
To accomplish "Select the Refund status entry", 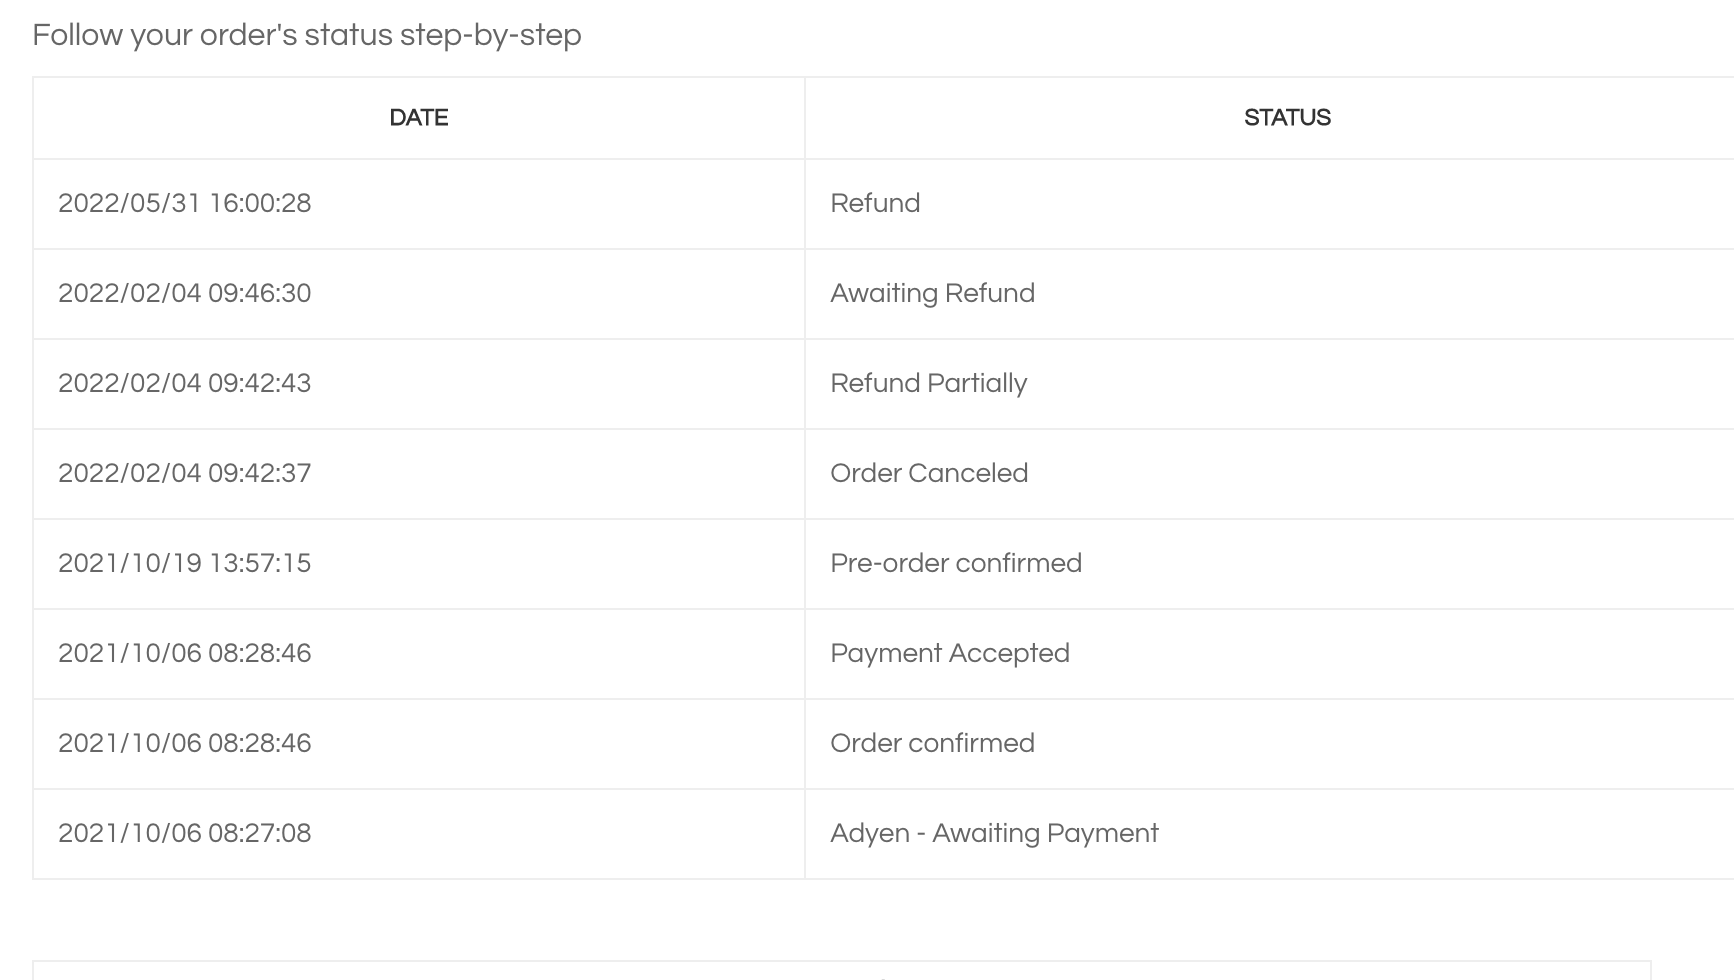I will (x=875, y=204).
